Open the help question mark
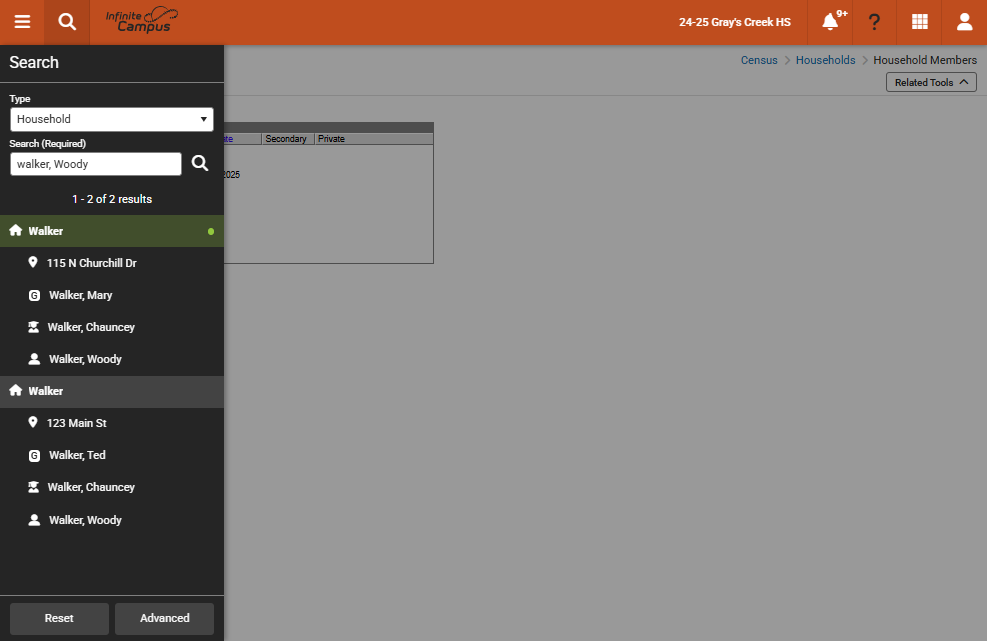The width and height of the screenshot is (987, 641). (x=874, y=22)
